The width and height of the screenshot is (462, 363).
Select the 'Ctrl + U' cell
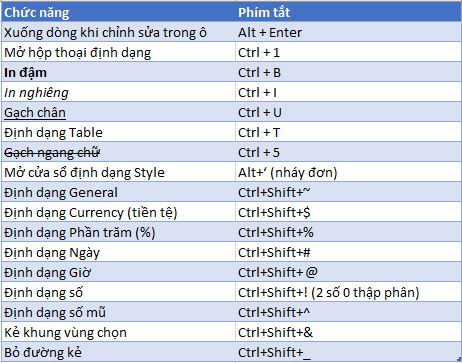[x=348, y=112]
